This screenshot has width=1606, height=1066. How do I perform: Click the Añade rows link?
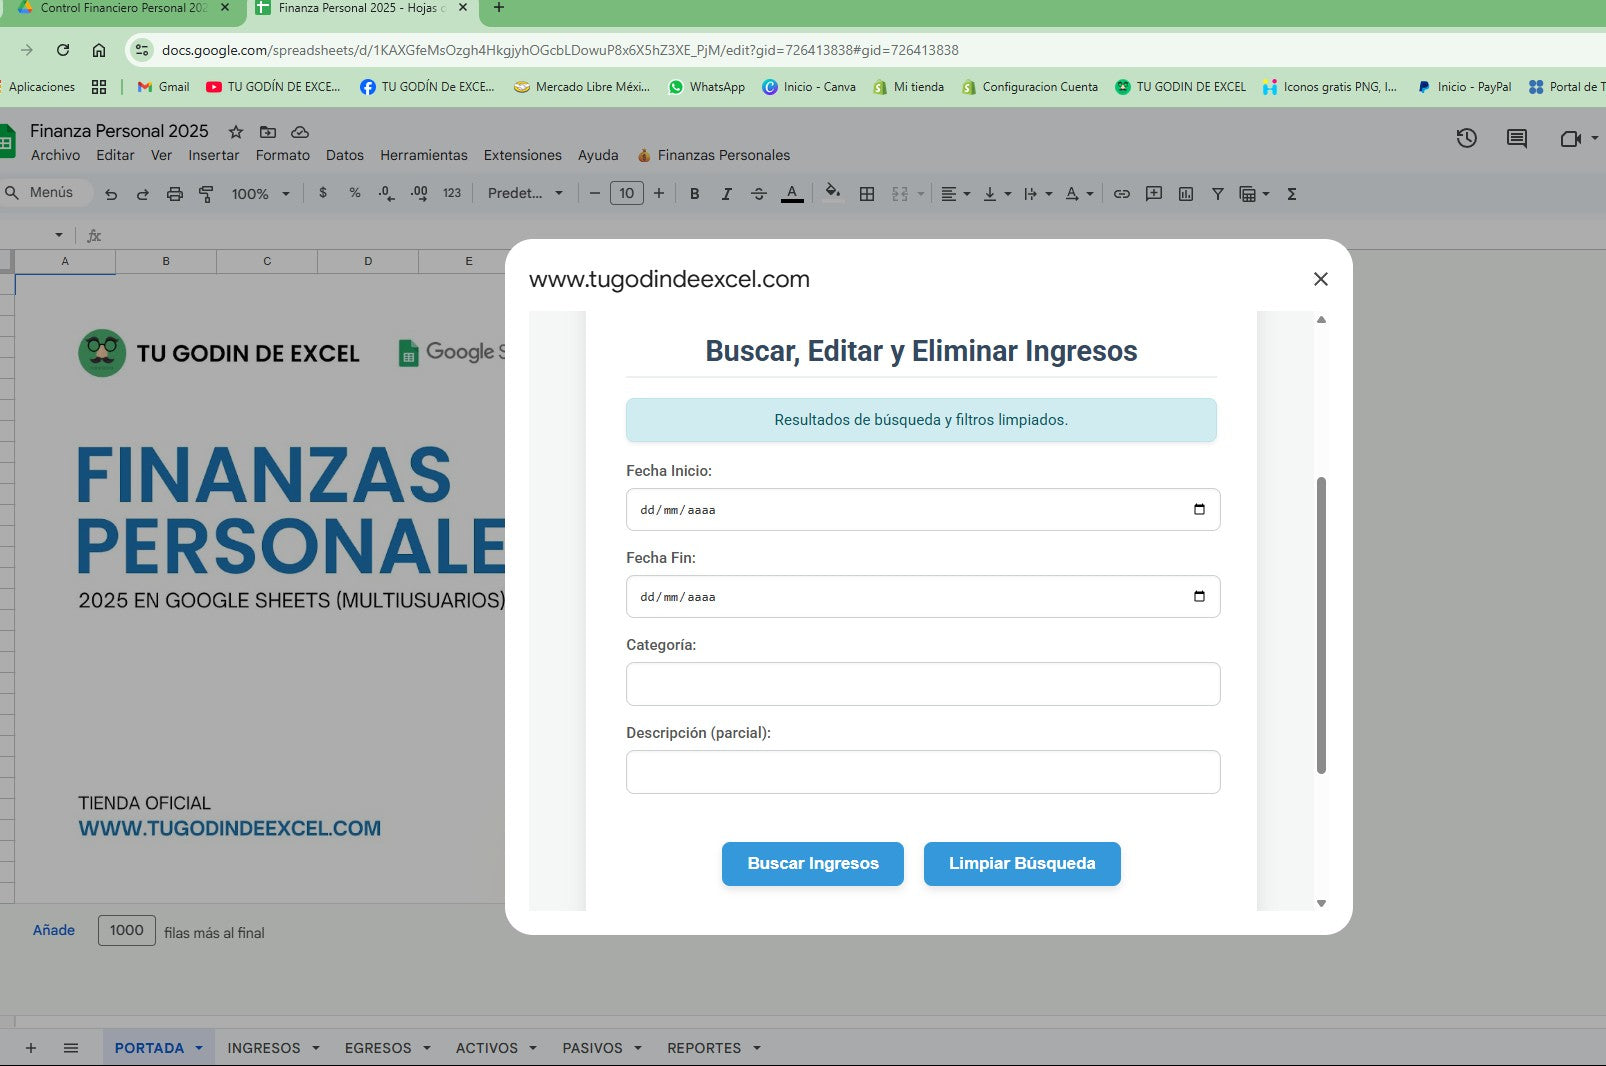(x=54, y=930)
